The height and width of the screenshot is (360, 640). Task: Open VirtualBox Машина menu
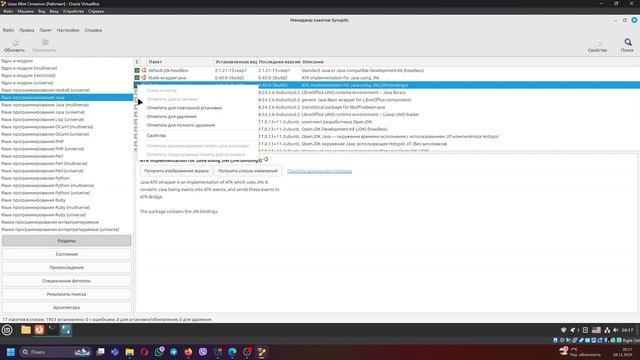pos(25,11)
